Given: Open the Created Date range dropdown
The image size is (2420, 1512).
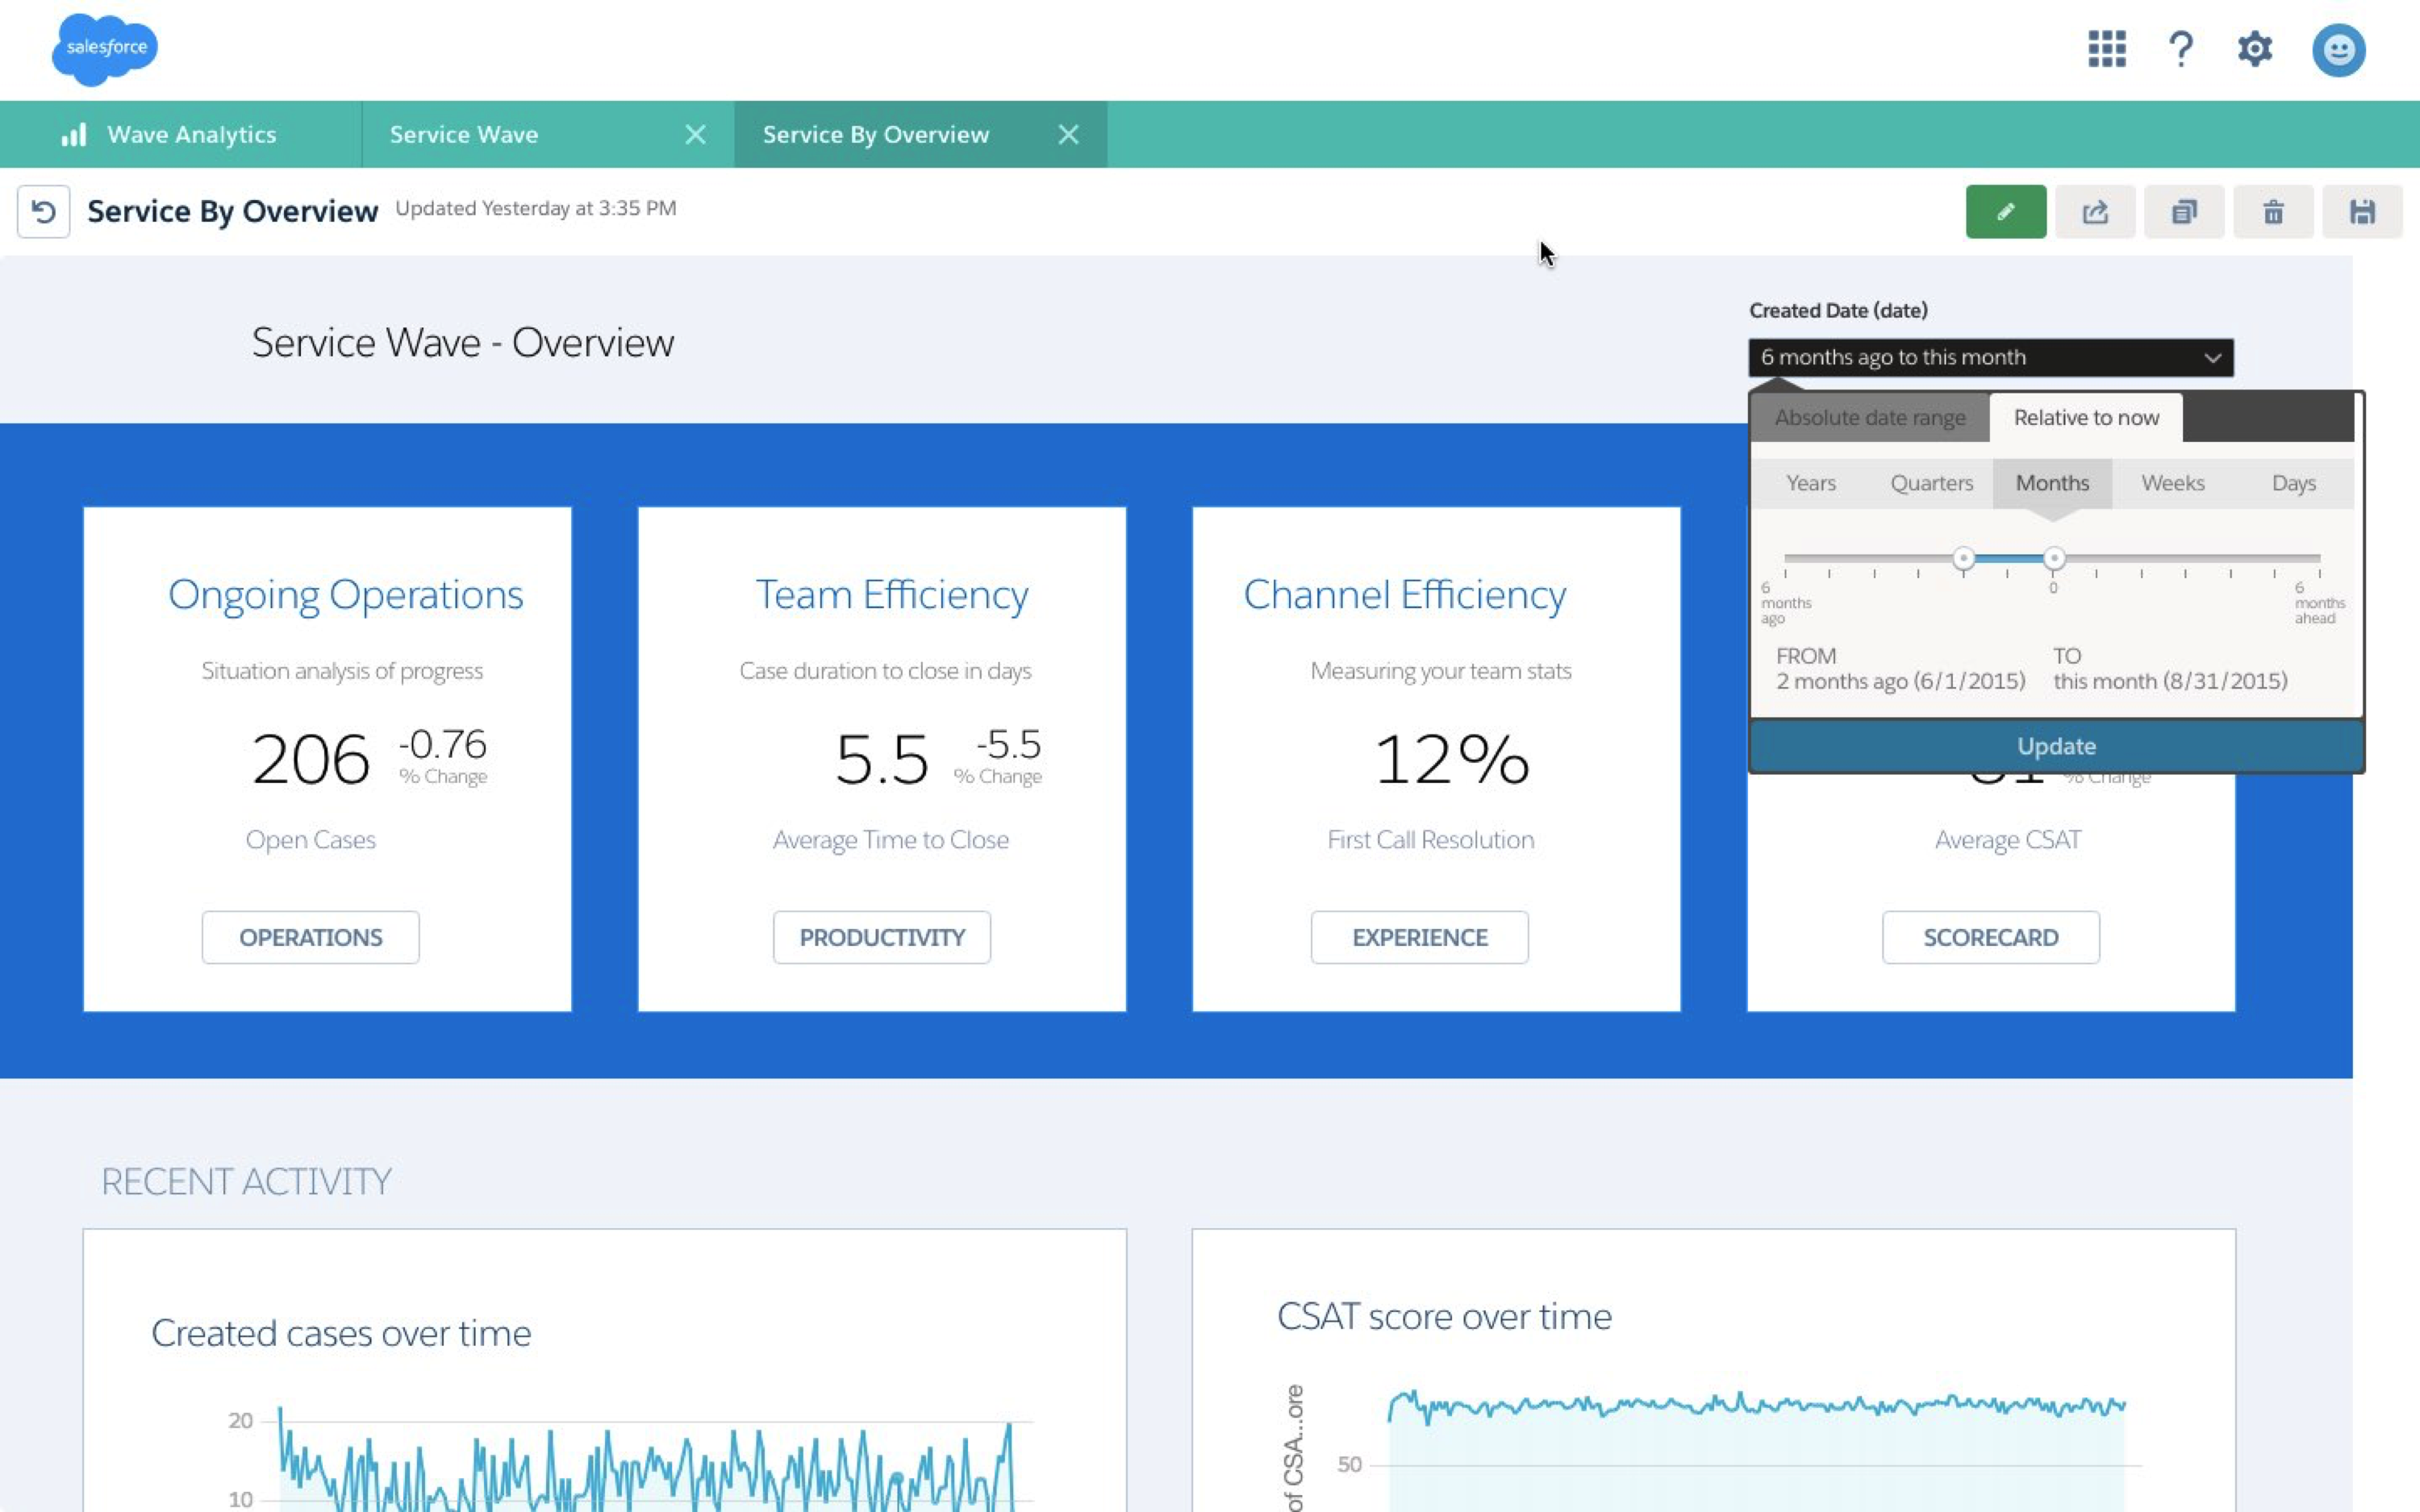Looking at the screenshot, I should [x=1990, y=357].
